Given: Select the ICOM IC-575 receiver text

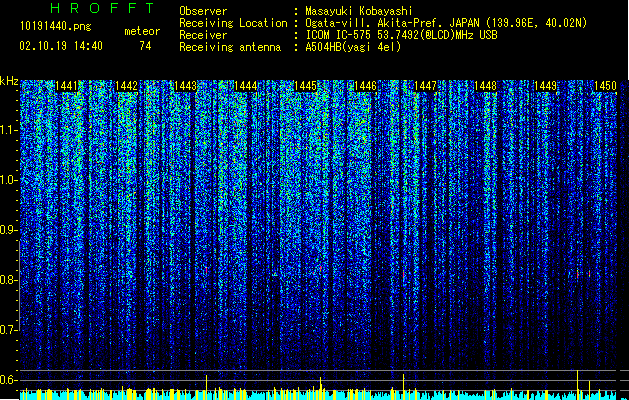Looking at the screenshot, I should click(401, 35).
